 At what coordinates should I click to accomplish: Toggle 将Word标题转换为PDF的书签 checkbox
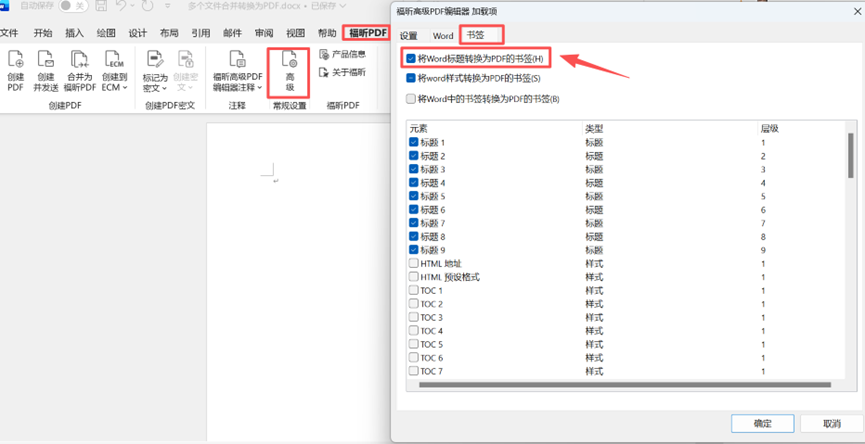411,59
